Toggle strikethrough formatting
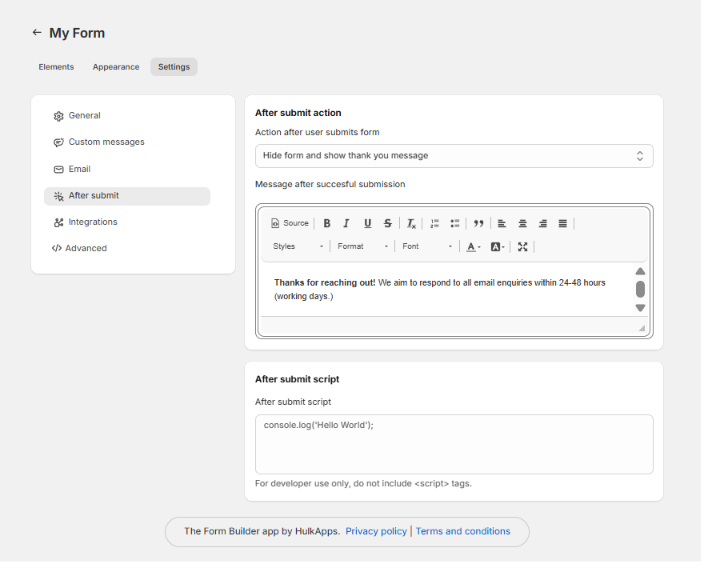Screen dimensions: 701x562 click(x=388, y=223)
